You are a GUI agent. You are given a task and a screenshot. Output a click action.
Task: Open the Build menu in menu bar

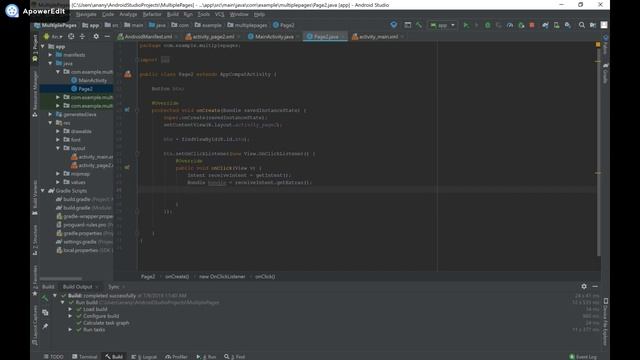pos(173,14)
